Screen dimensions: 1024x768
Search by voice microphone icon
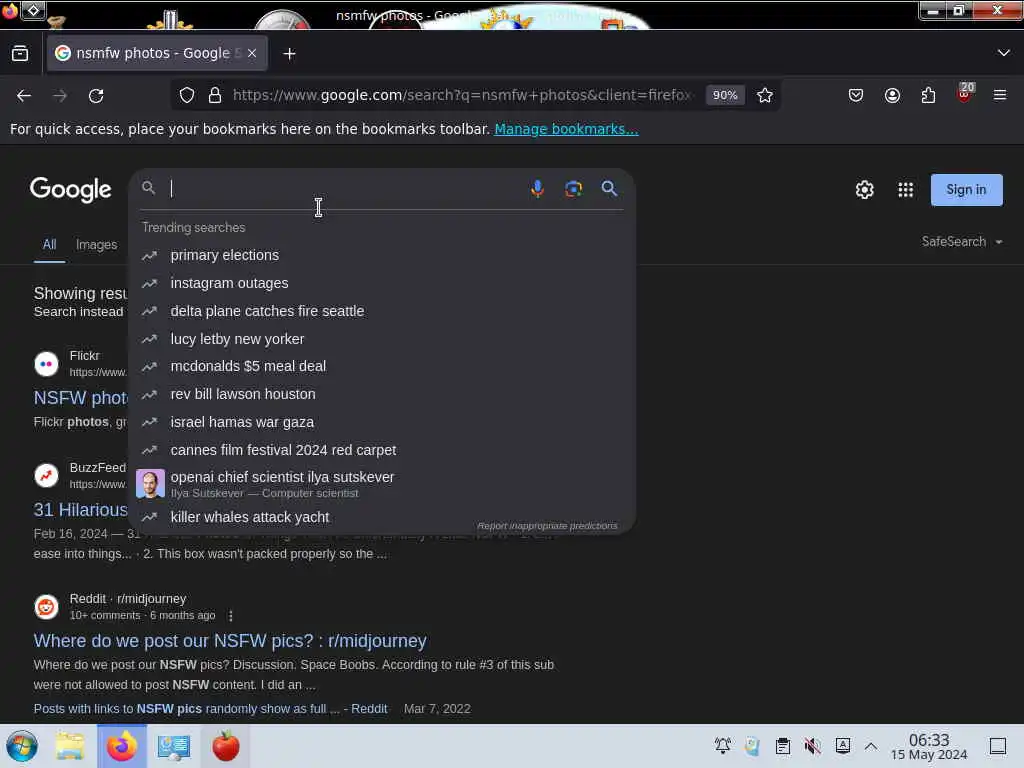pyautogui.click(x=537, y=189)
